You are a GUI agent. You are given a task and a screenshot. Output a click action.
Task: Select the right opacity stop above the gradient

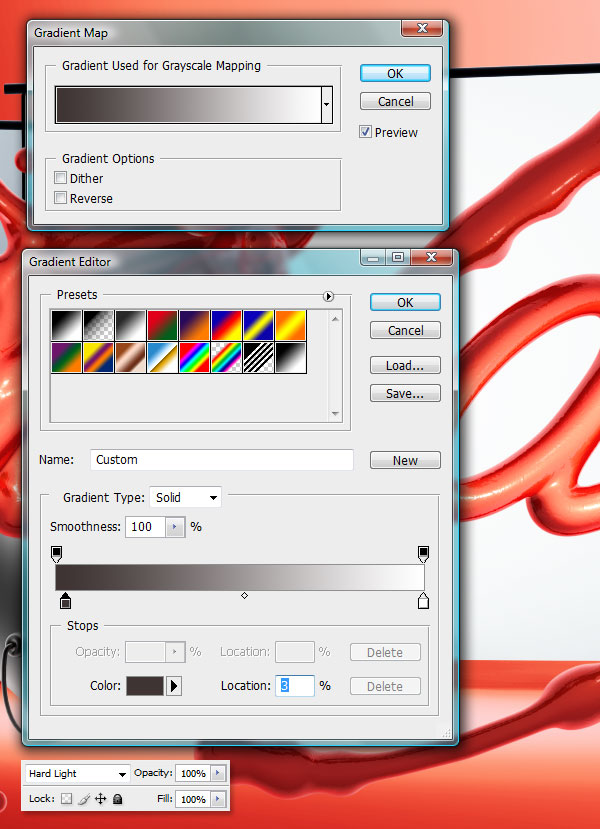click(x=423, y=554)
